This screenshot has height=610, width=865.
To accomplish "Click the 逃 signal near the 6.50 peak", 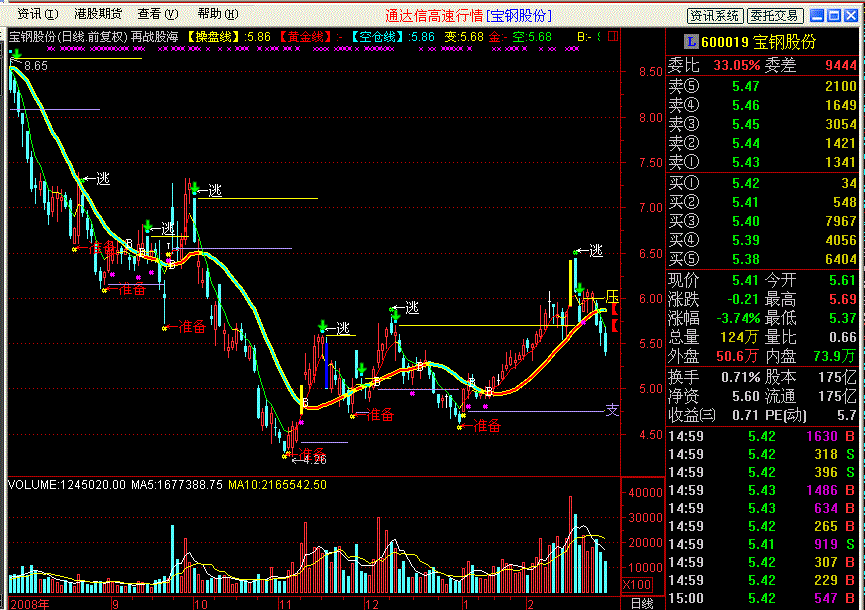I will click(596, 252).
